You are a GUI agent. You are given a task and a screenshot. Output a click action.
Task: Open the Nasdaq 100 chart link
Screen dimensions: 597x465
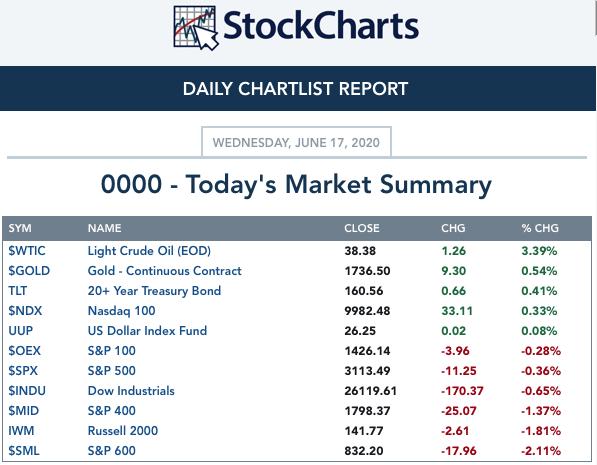121,311
